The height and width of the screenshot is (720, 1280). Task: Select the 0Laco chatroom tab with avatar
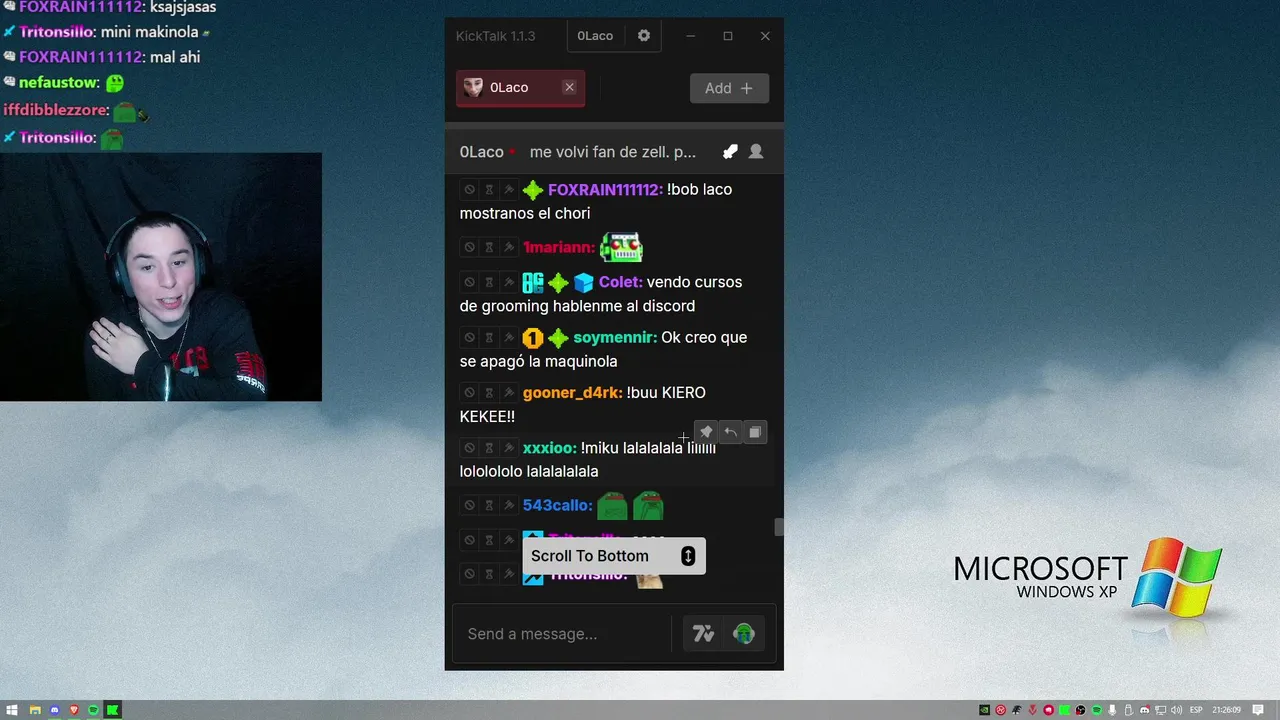(x=520, y=88)
